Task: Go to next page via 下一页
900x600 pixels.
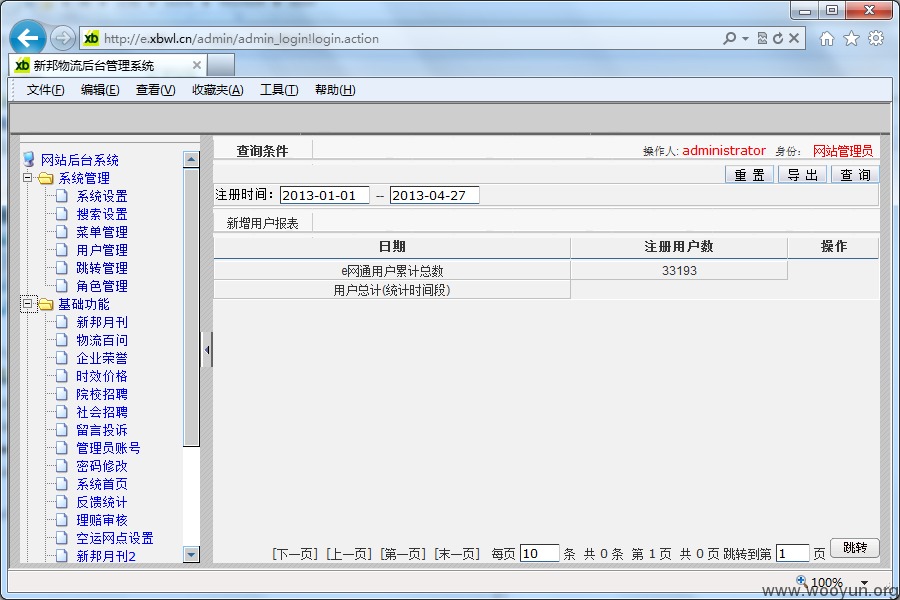Action: (295, 553)
